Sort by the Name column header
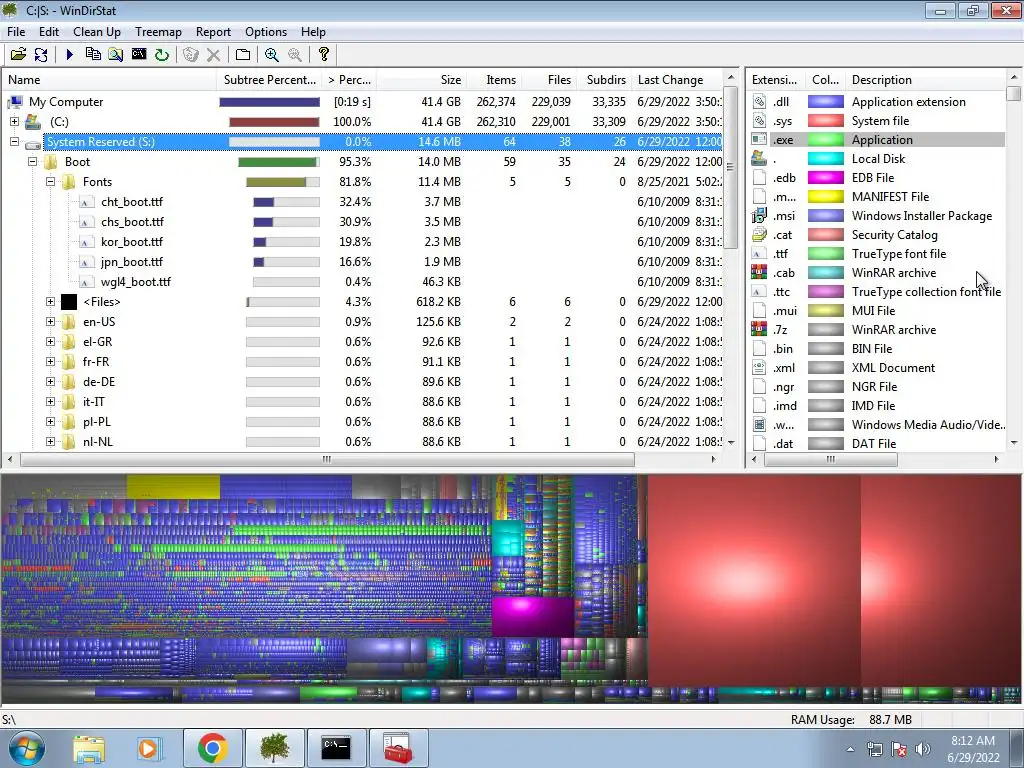 [x=110, y=80]
